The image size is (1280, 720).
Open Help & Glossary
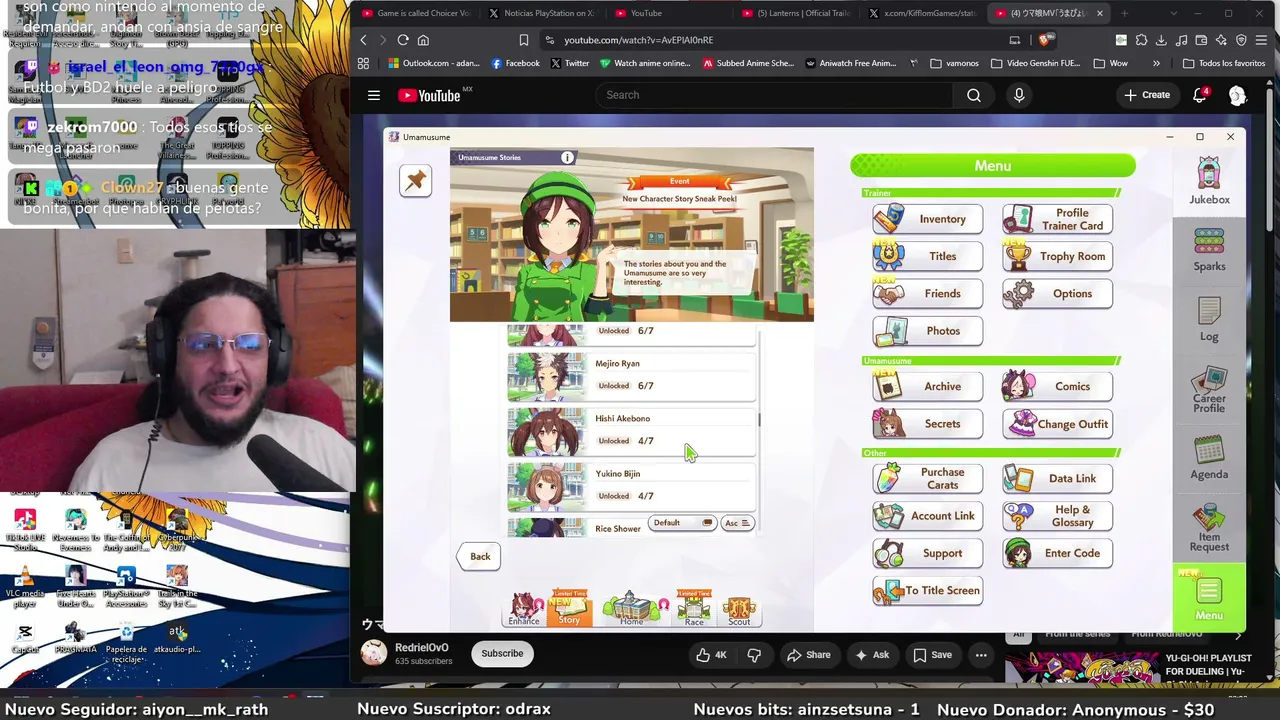(1057, 516)
